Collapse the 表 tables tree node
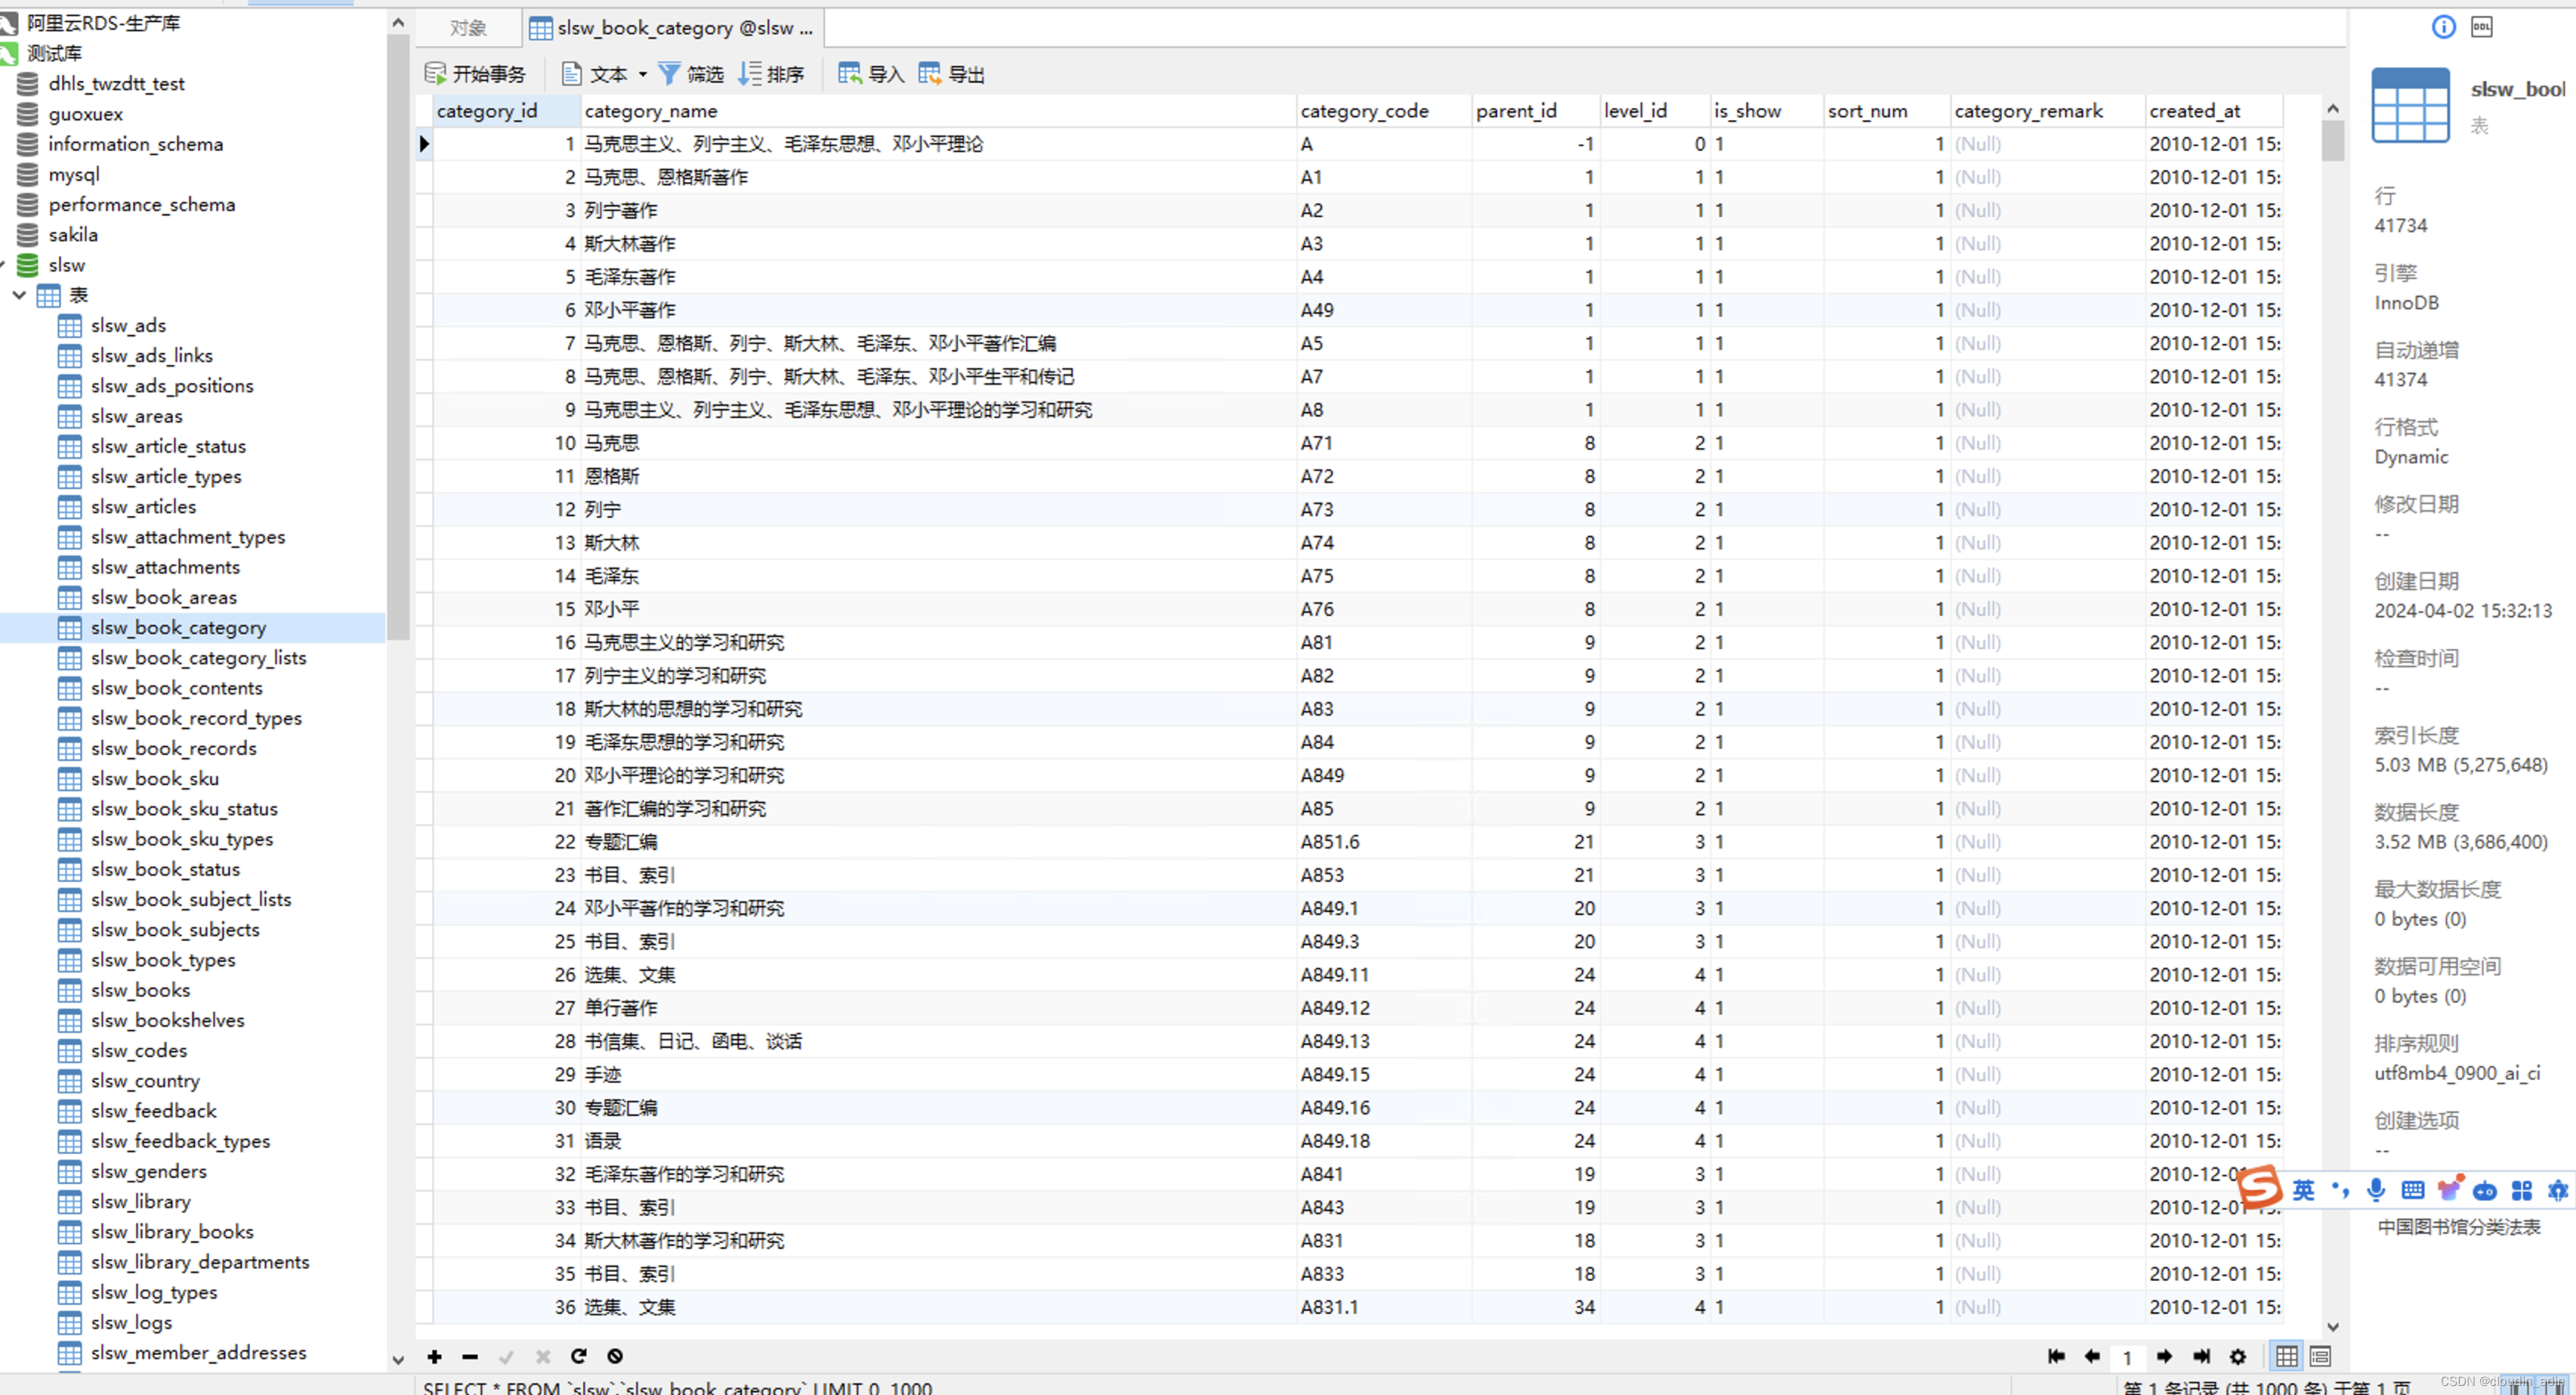The height and width of the screenshot is (1395, 2576). tap(19, 295)
